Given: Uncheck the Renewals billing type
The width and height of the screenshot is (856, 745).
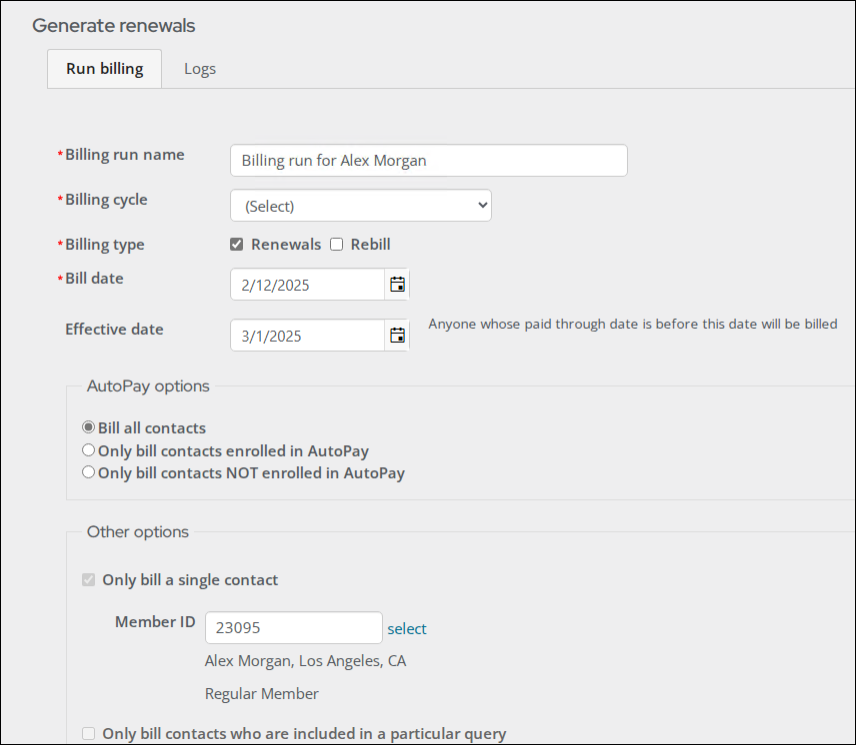Looking at the screenshot, I should tap(236, 245).
